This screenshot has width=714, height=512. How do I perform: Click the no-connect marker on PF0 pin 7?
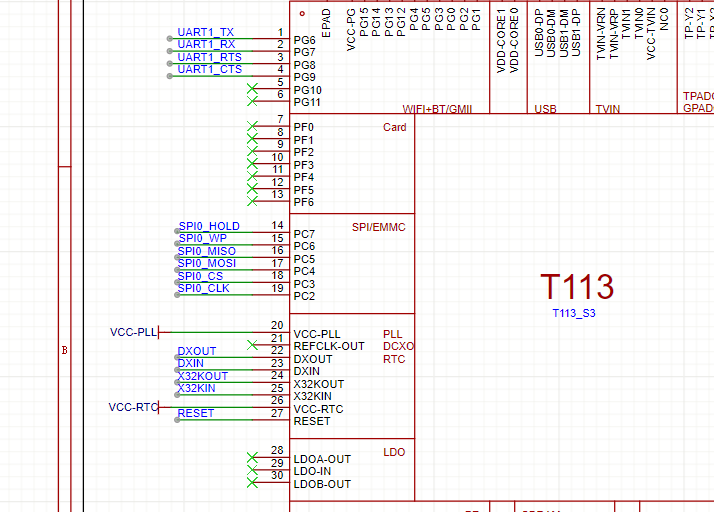click(x=252, y=126)
